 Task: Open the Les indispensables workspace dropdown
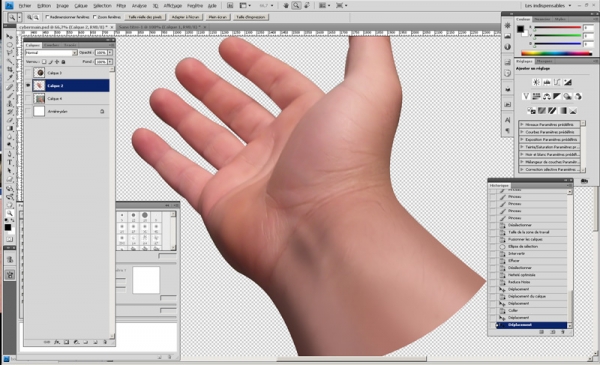tap(548, 5)
